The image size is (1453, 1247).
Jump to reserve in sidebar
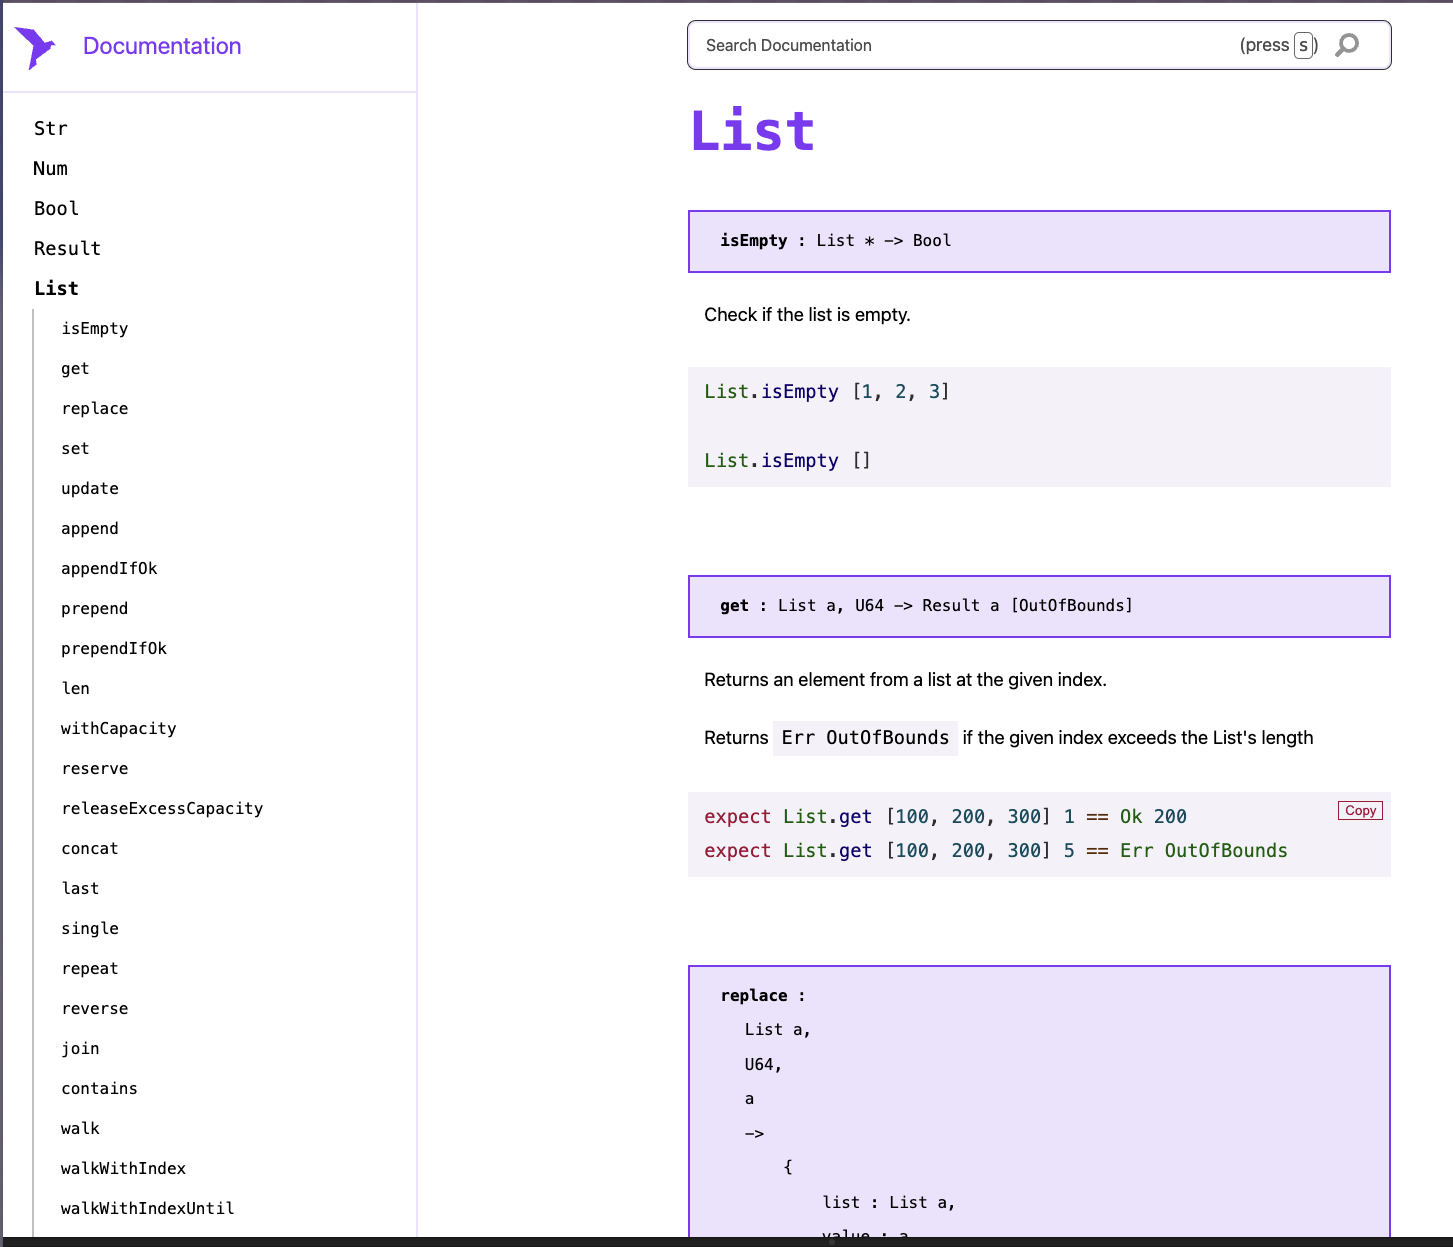(95, 768)
